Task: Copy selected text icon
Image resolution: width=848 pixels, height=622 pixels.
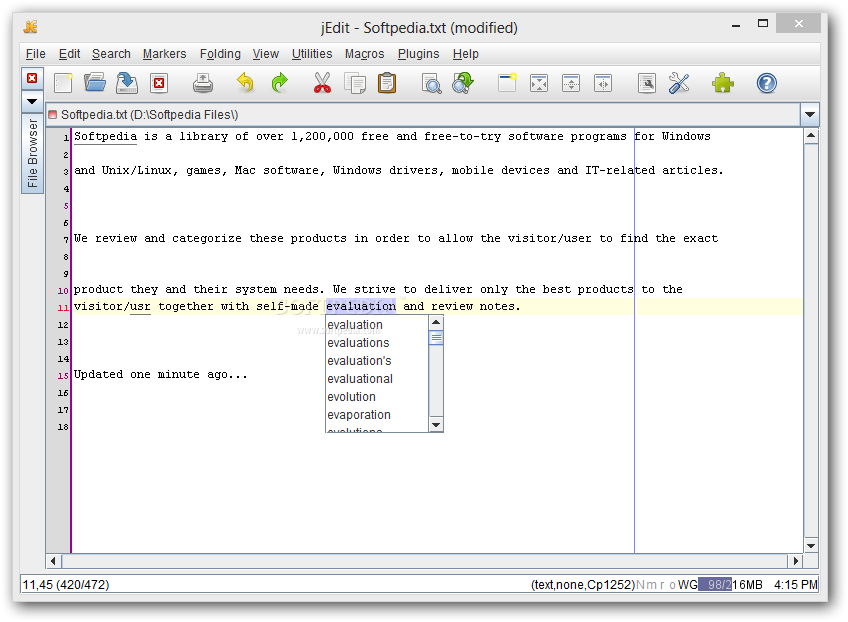Action: coord(355,83)
